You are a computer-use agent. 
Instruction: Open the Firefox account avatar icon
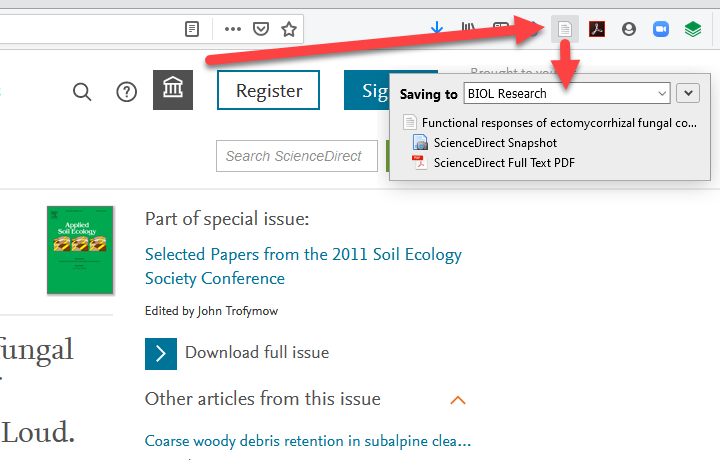629,29
